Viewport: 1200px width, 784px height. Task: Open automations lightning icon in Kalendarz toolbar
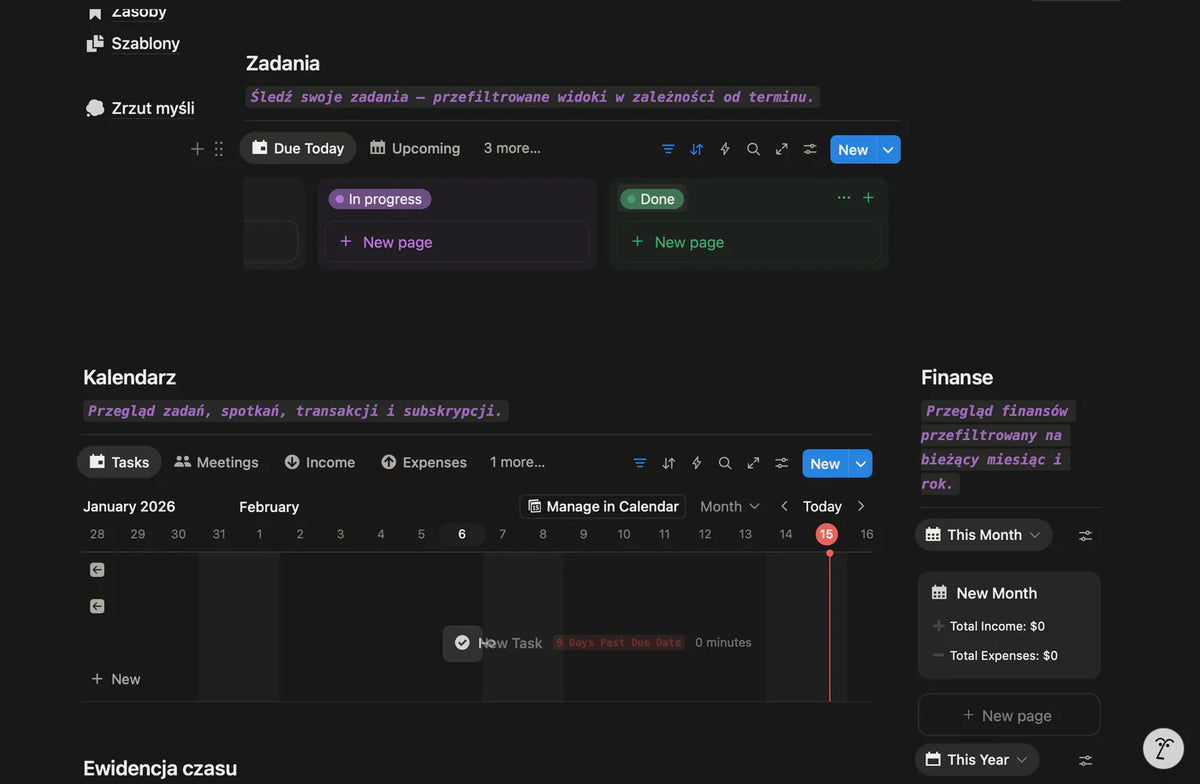(697, 463)
